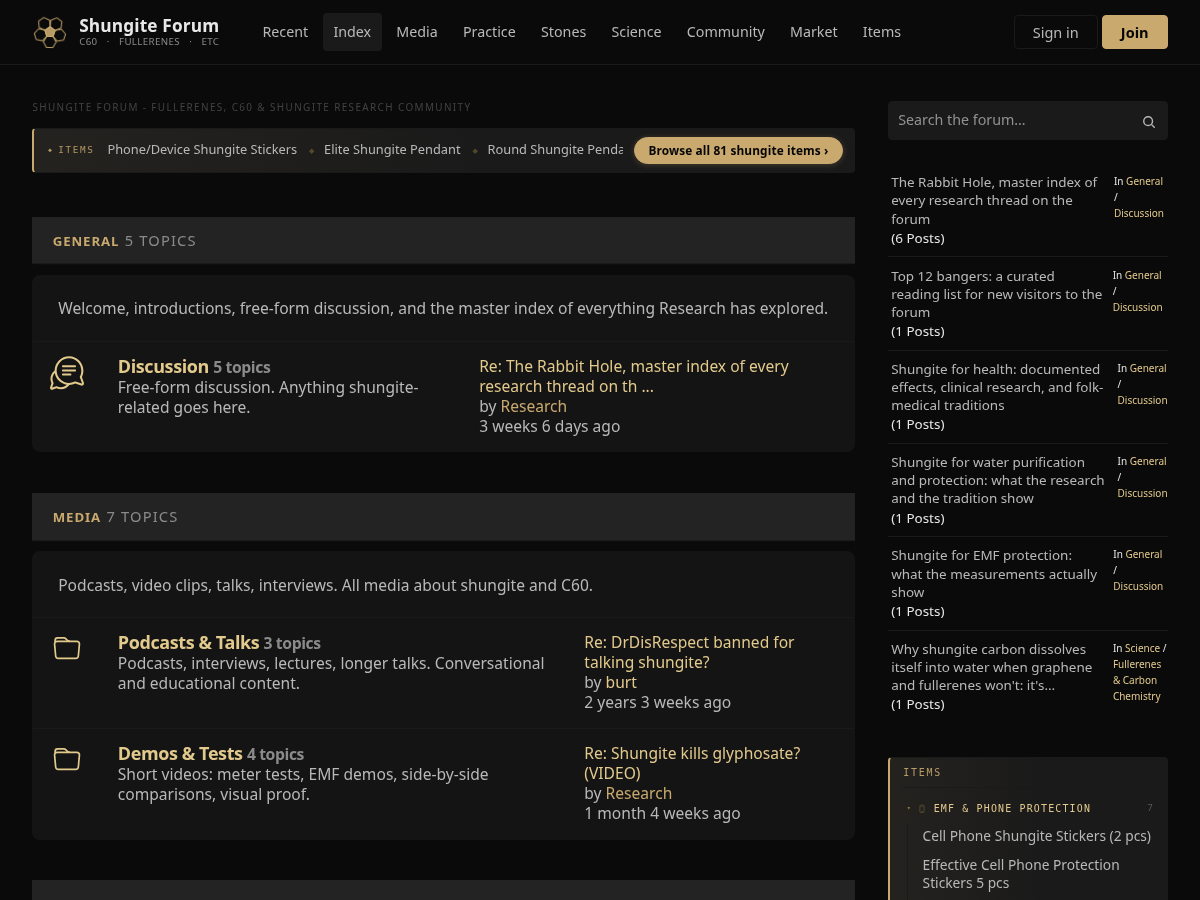The width and height of the screenshot is (1200, 900).
Task: Click author Research under Rabbit Hole post
Action: (x=534, y=406)
